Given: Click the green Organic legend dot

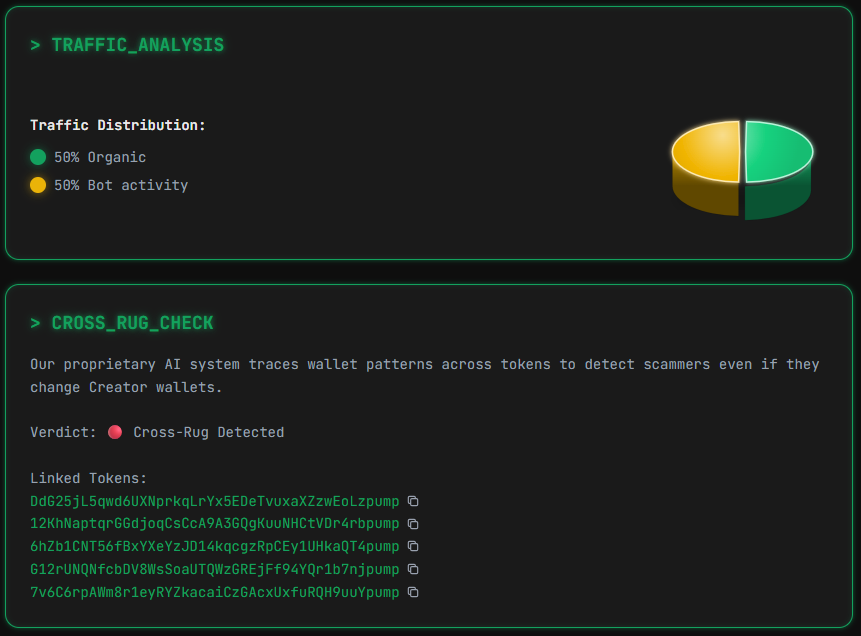Looking at the screenshot, I should pyautogui.click(x=38, y=157).
